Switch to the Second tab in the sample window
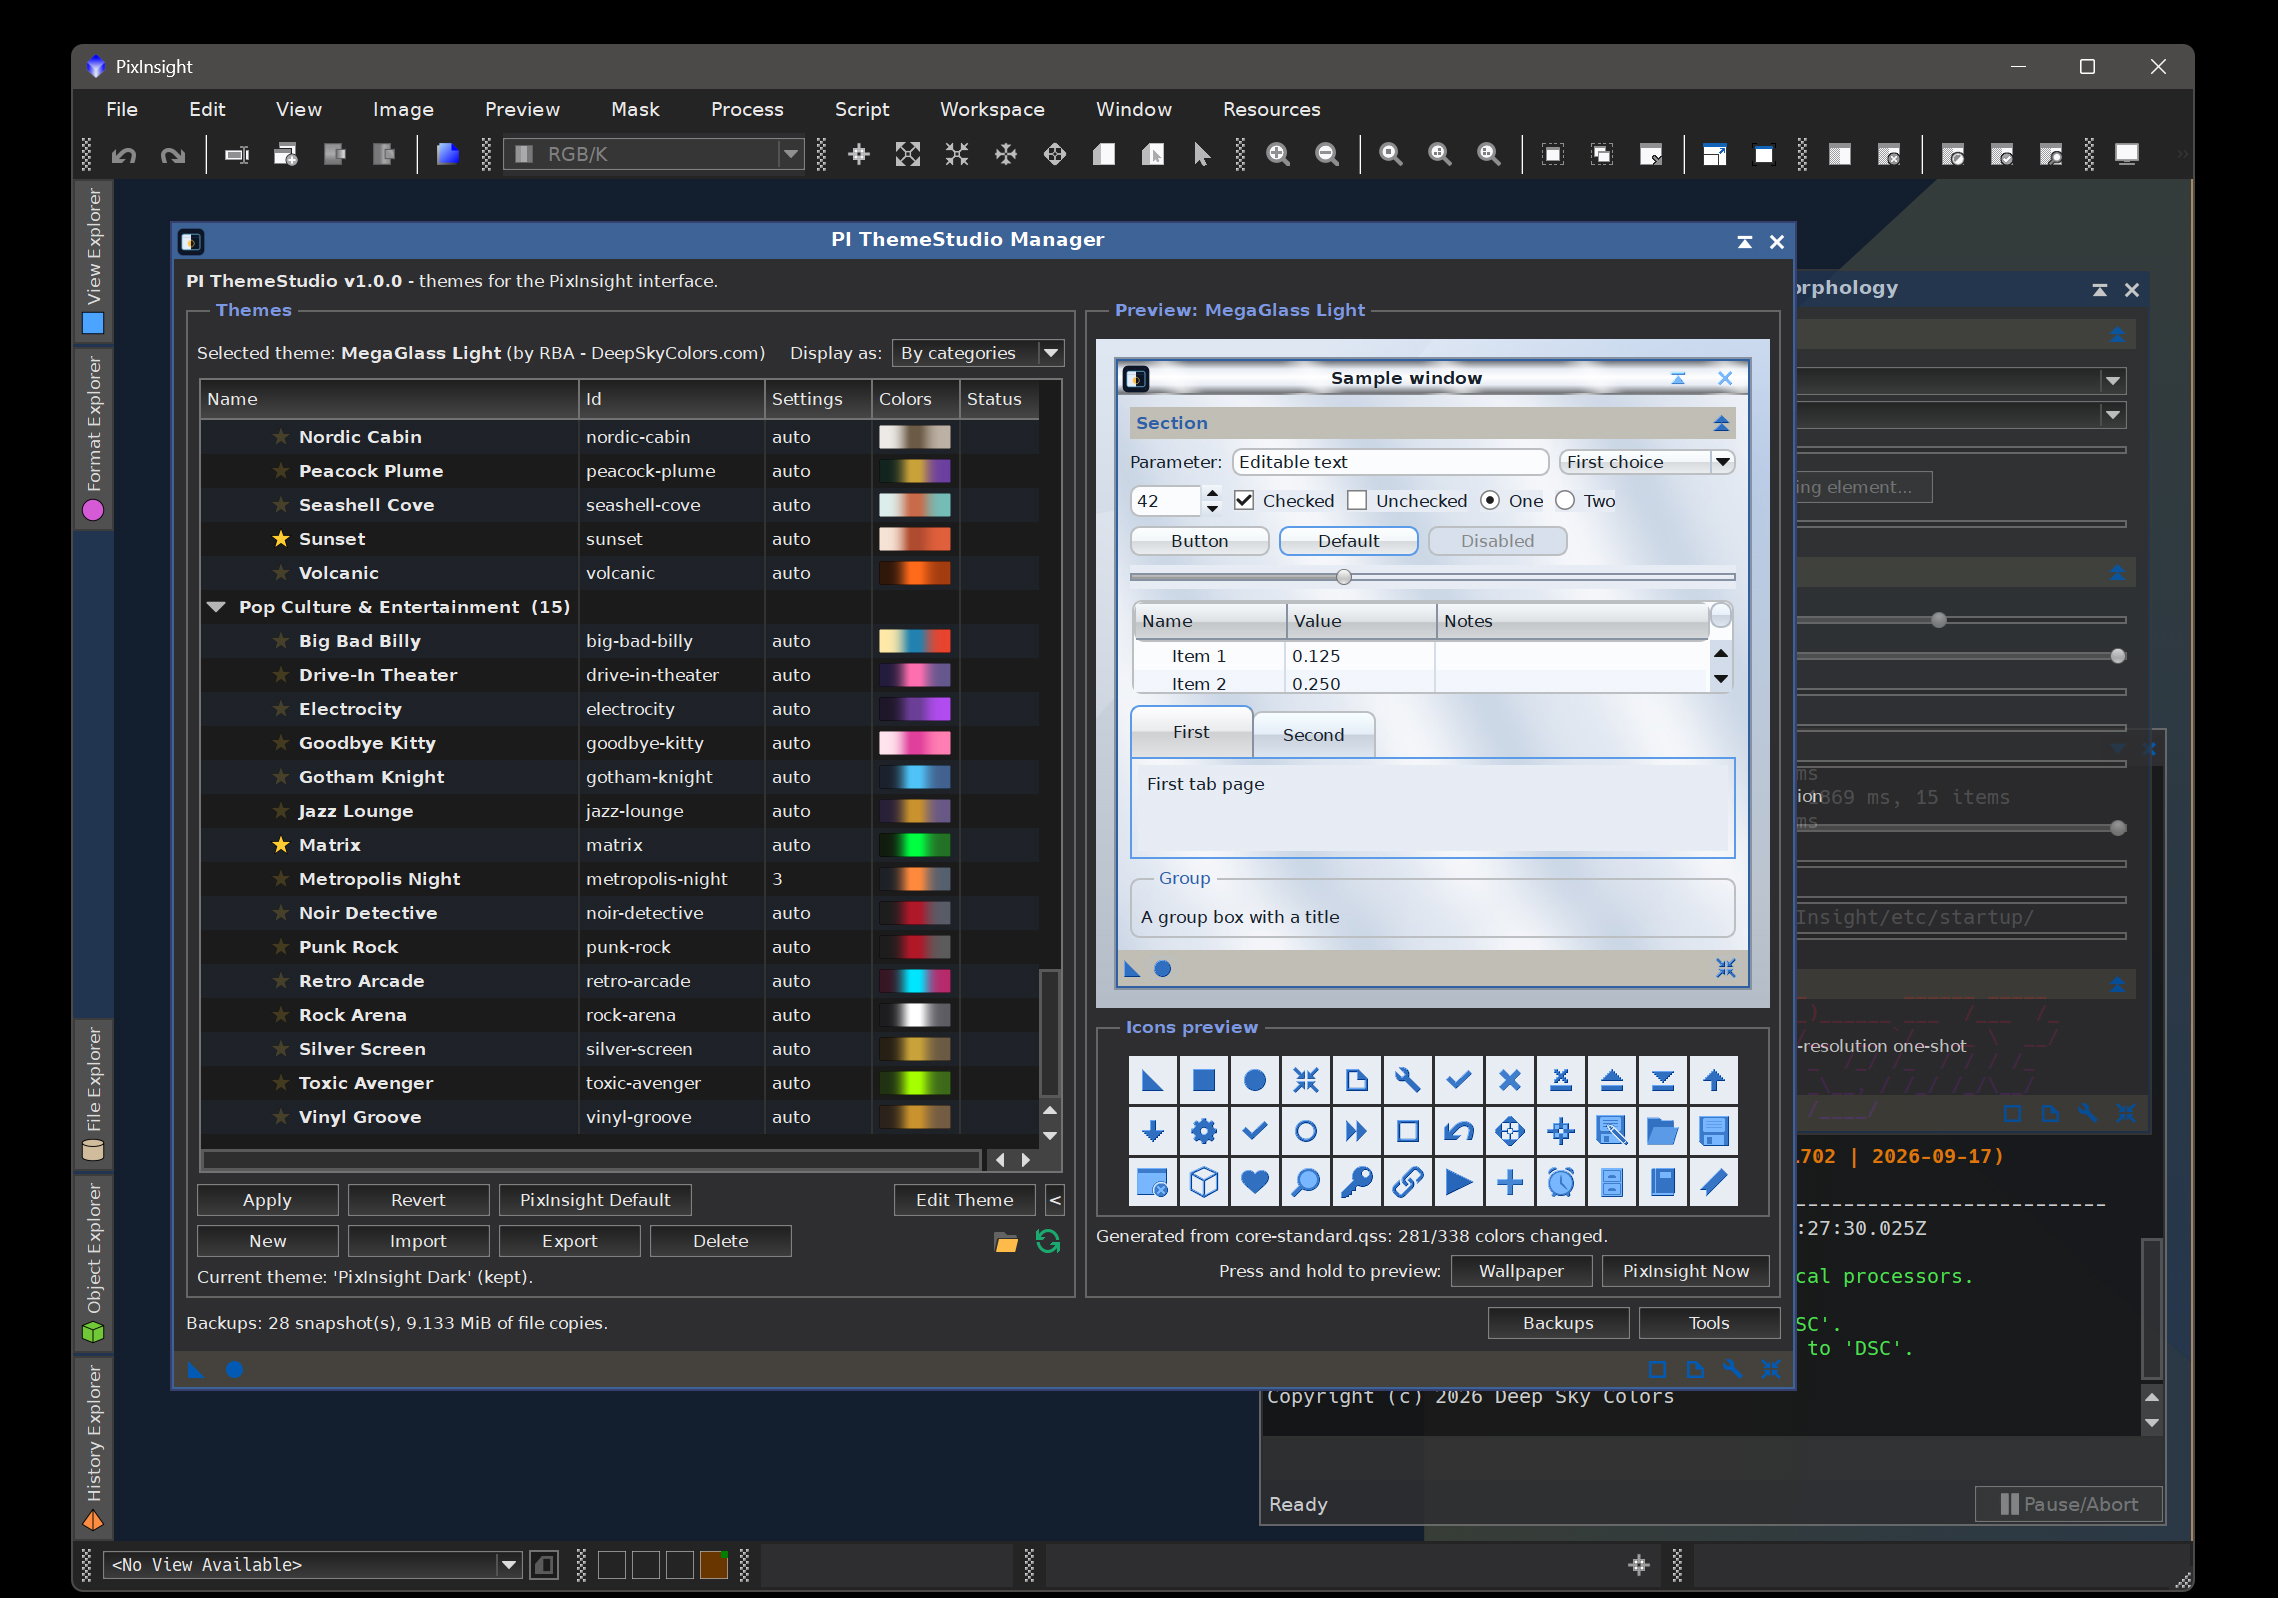This screenshot has width=2278, height=1598. (1313, 735)
